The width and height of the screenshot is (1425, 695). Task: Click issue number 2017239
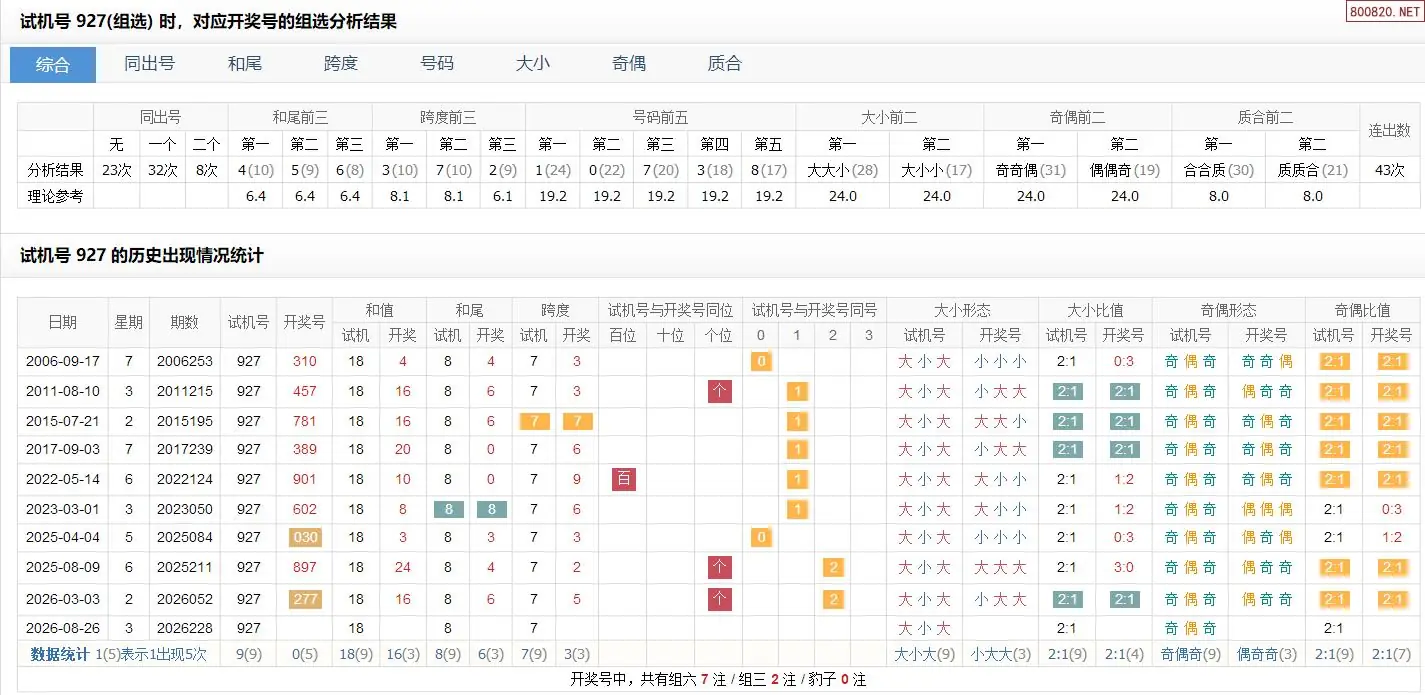185,449
